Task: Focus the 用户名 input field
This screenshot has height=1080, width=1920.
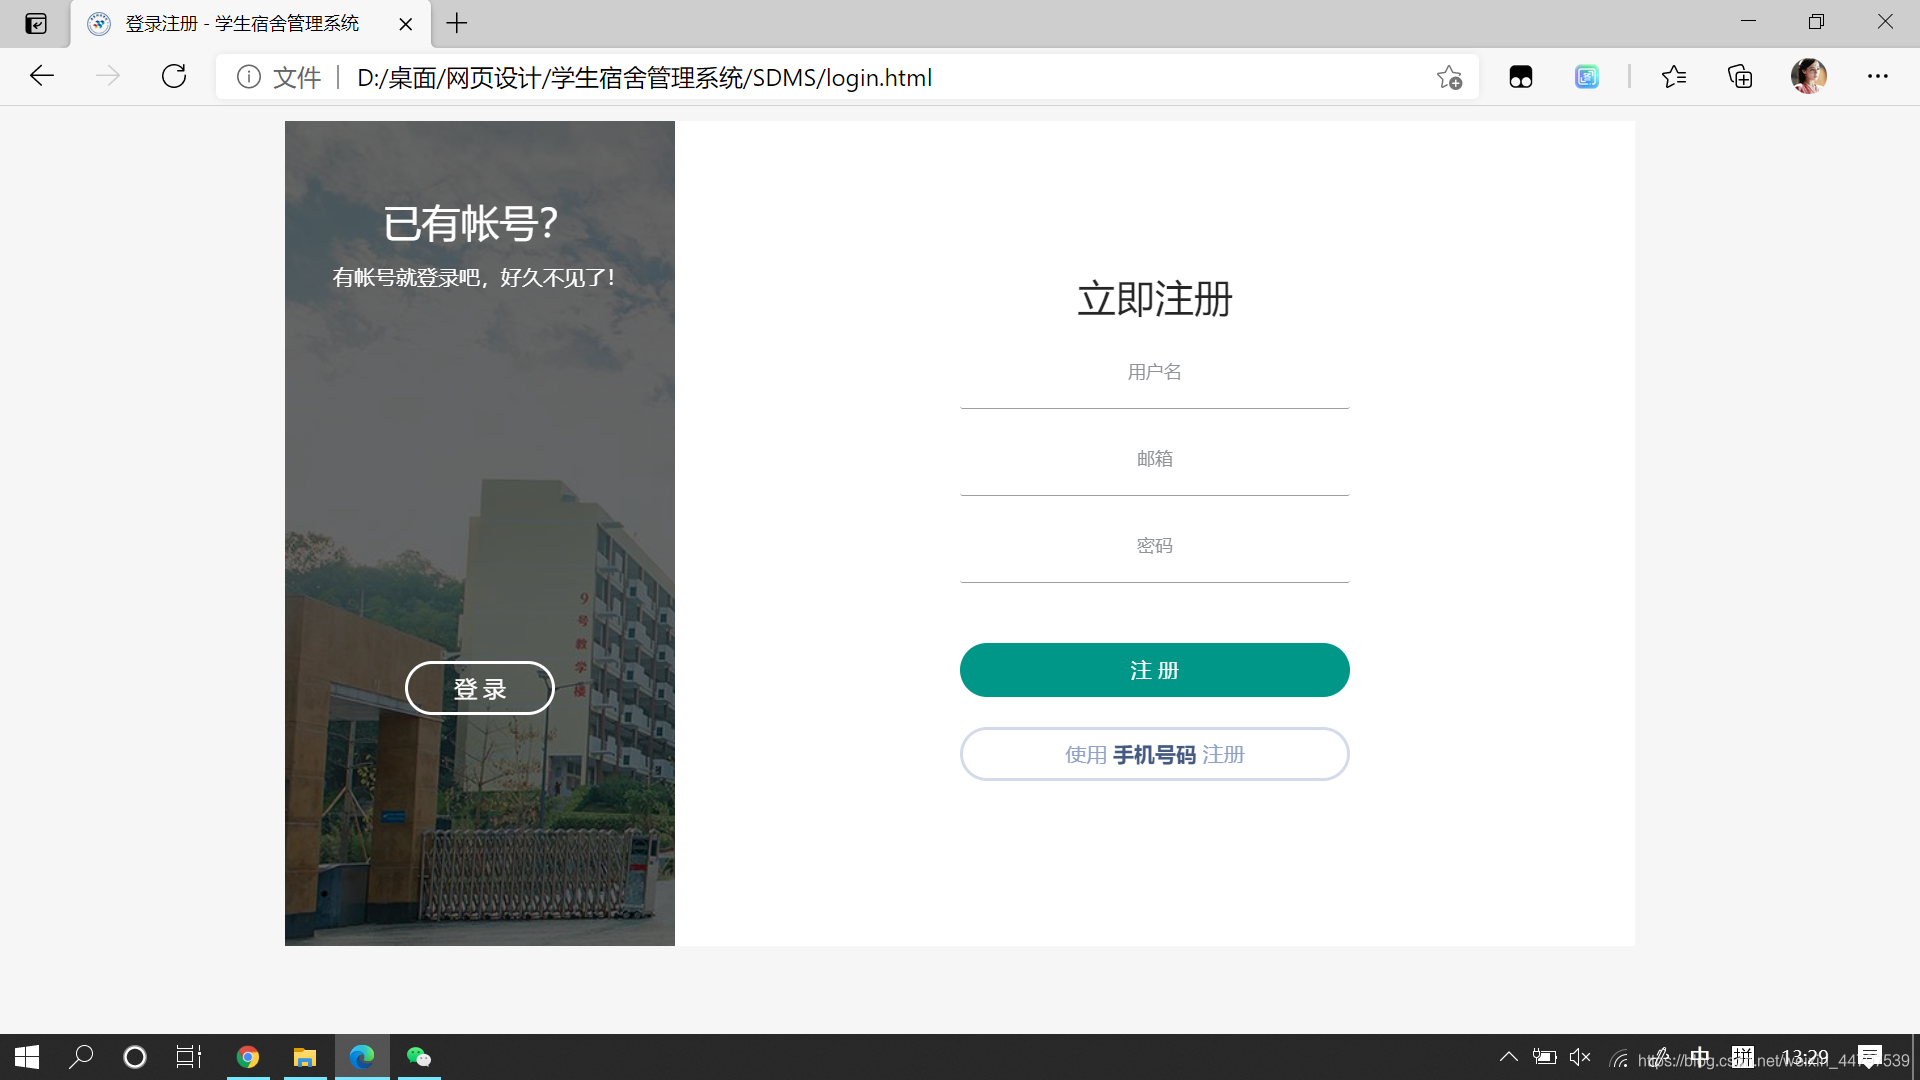Action: click(1154, 373)
